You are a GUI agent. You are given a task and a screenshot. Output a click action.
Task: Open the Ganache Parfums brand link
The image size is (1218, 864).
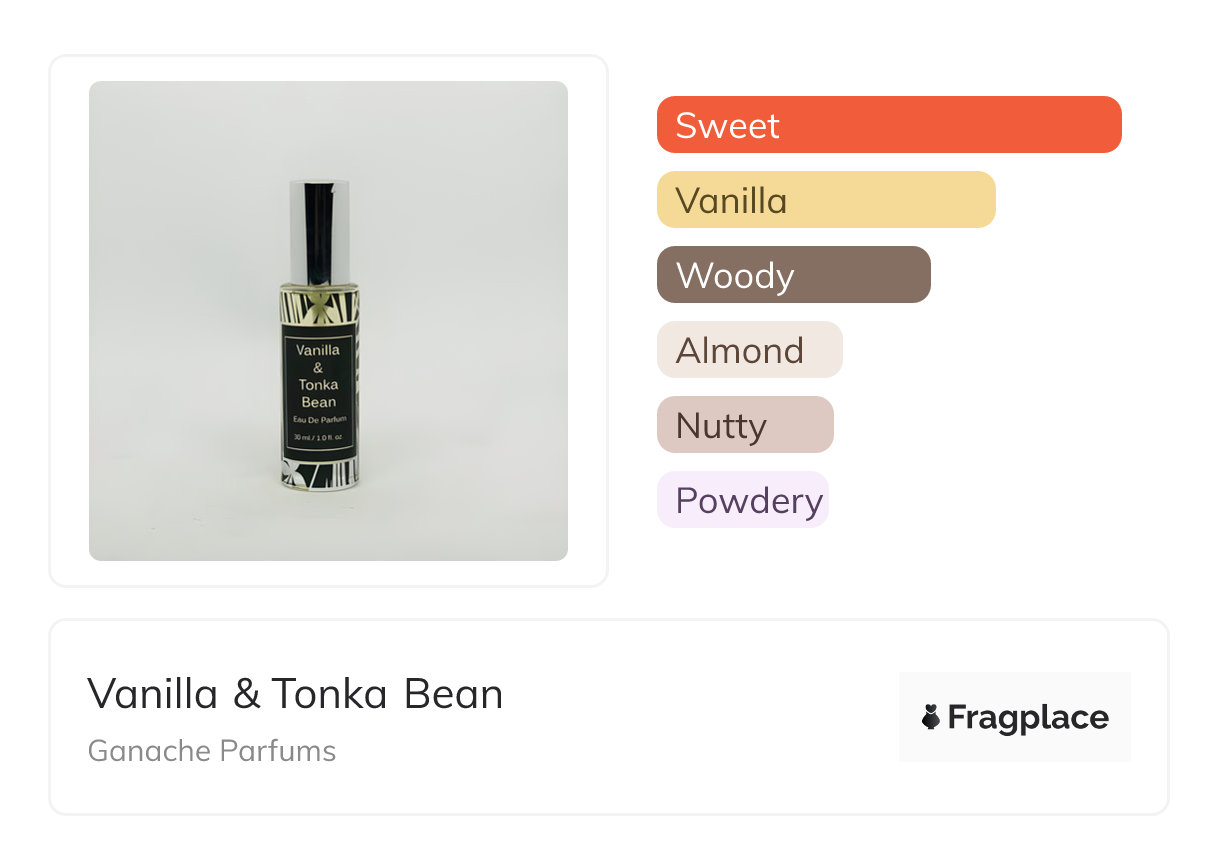pyautogui.click(x=212, y=751)
